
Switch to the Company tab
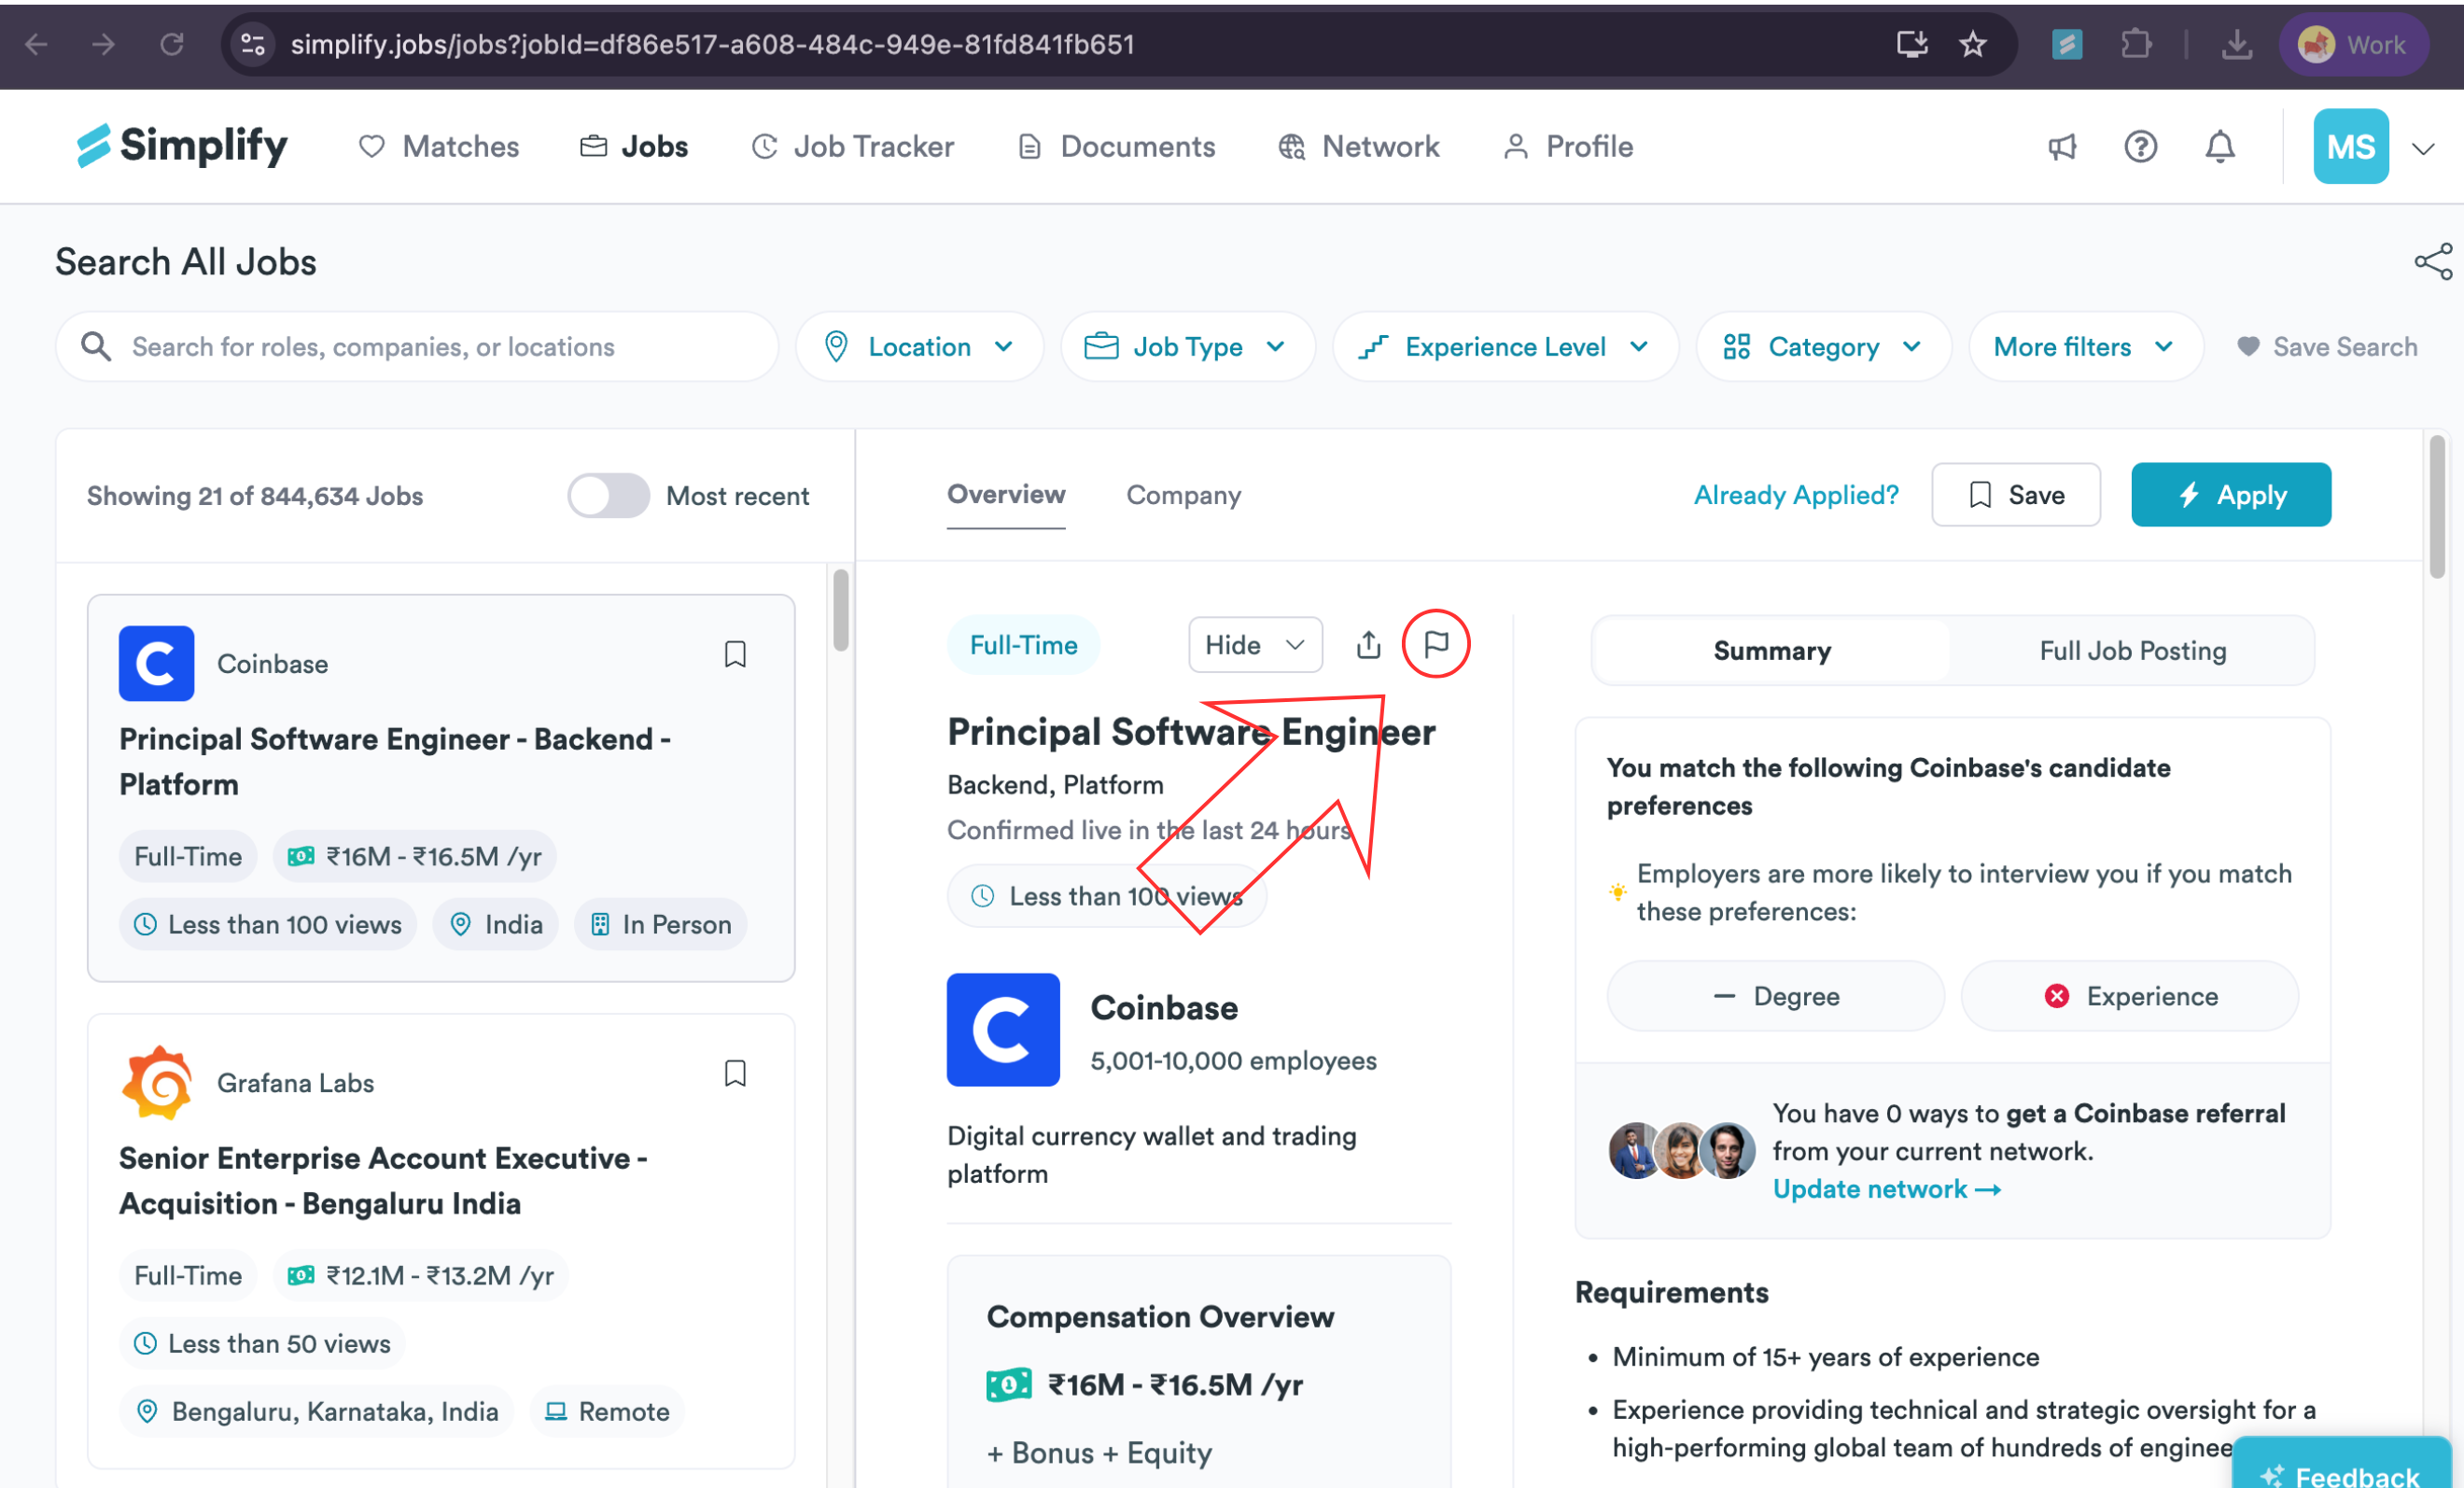tap(1183, 495)
